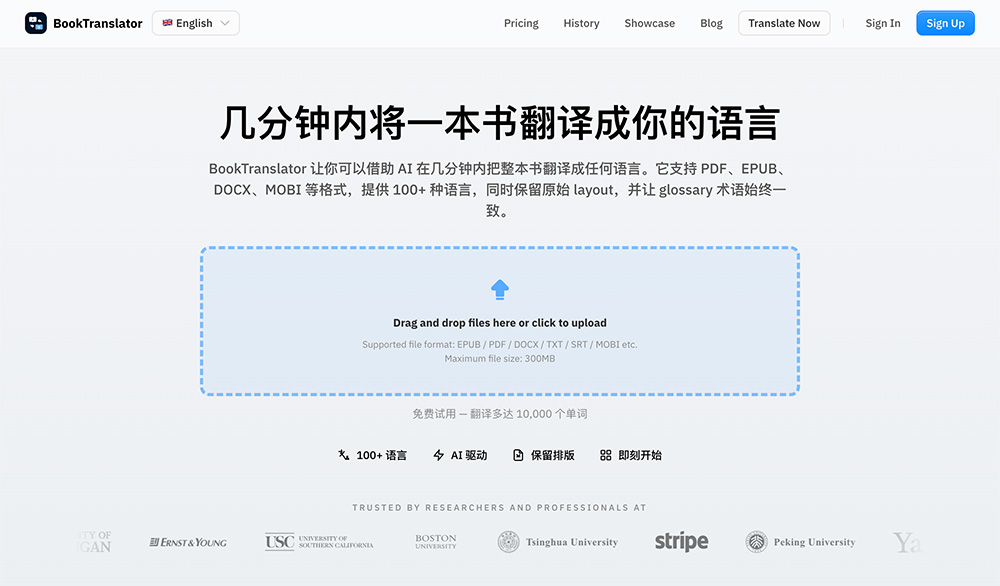Click the '100+ 语言' label
Screen dimensions: 1000x586
381,455
